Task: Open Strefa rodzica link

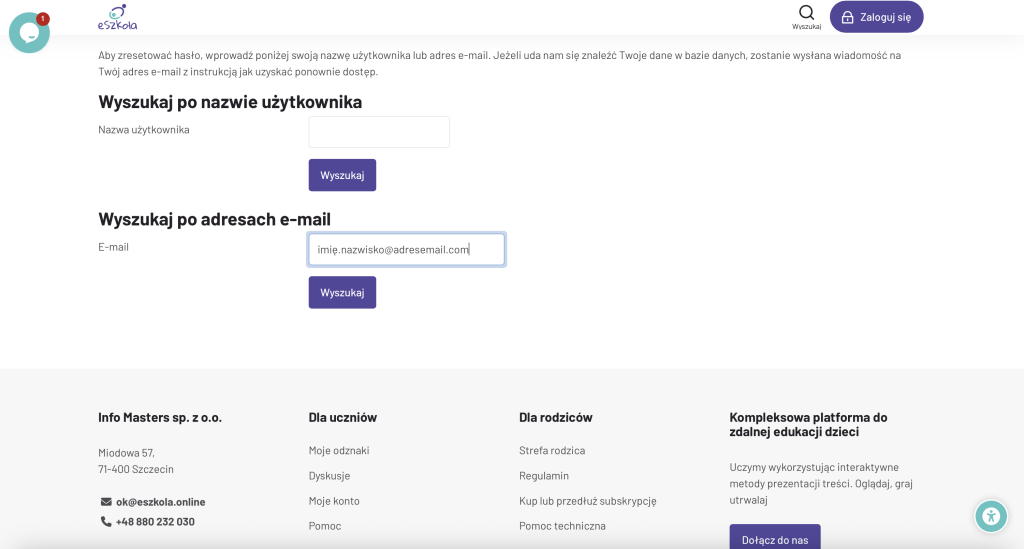Action: pos(552,450)
